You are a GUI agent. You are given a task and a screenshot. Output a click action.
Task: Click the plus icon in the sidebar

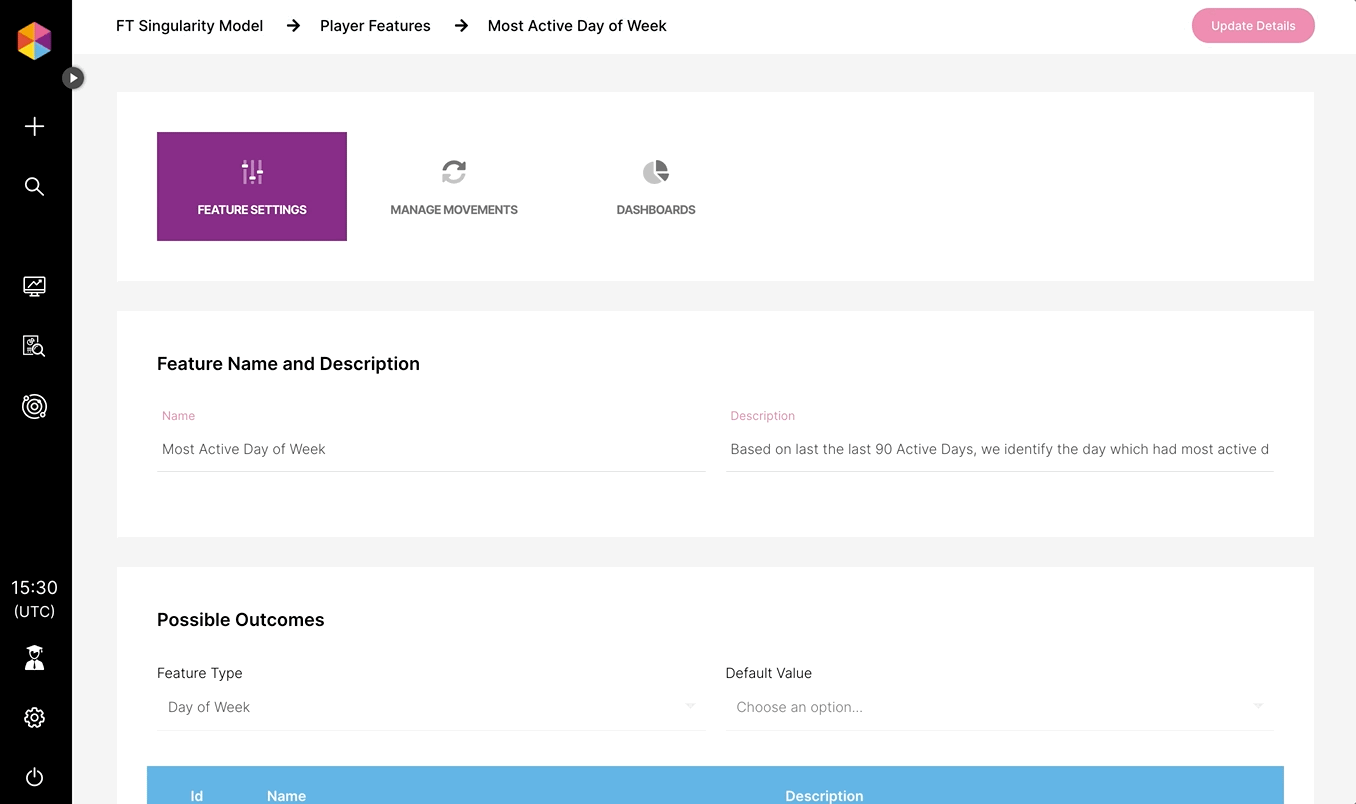pyautogui.click(x=34, y=126)
